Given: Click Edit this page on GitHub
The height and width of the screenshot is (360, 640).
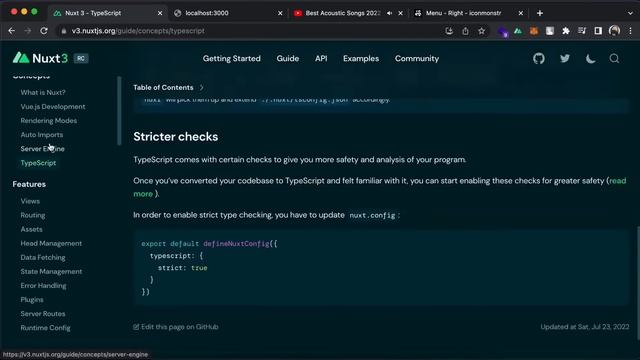Looking at the screenshot, I should (x=176, y=327).
